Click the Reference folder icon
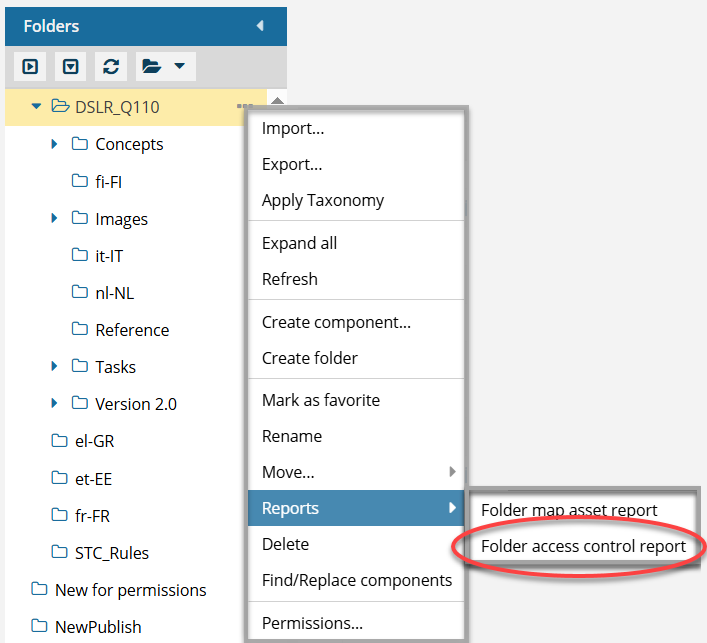The width and height of the screenshot is (707, 643). click(80, 330)
